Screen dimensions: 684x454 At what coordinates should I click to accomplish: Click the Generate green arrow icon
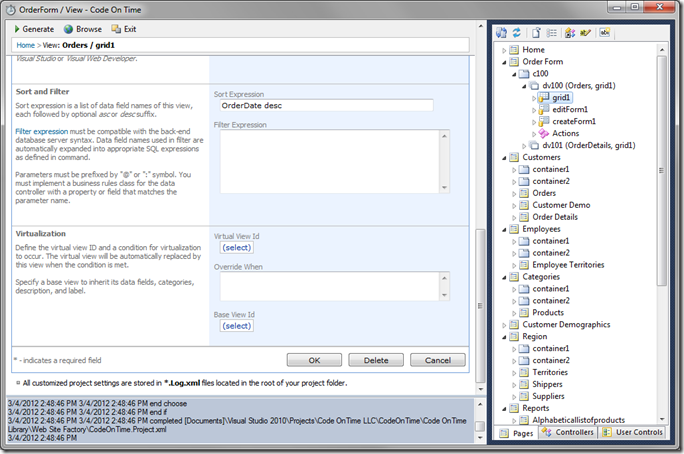(17, 29)
